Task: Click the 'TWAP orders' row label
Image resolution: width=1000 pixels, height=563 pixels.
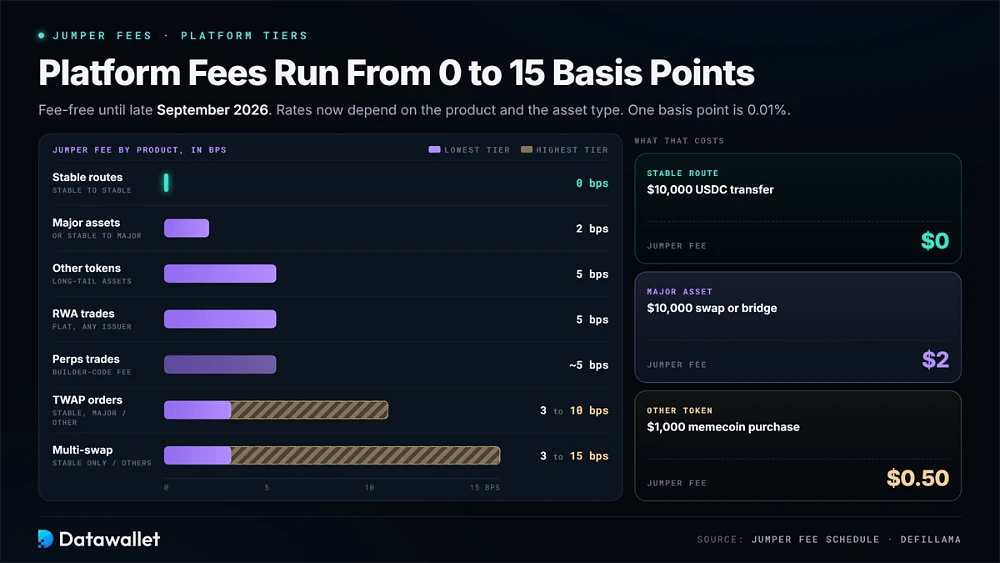Action: pyautogui.click(x=87, y=400)
